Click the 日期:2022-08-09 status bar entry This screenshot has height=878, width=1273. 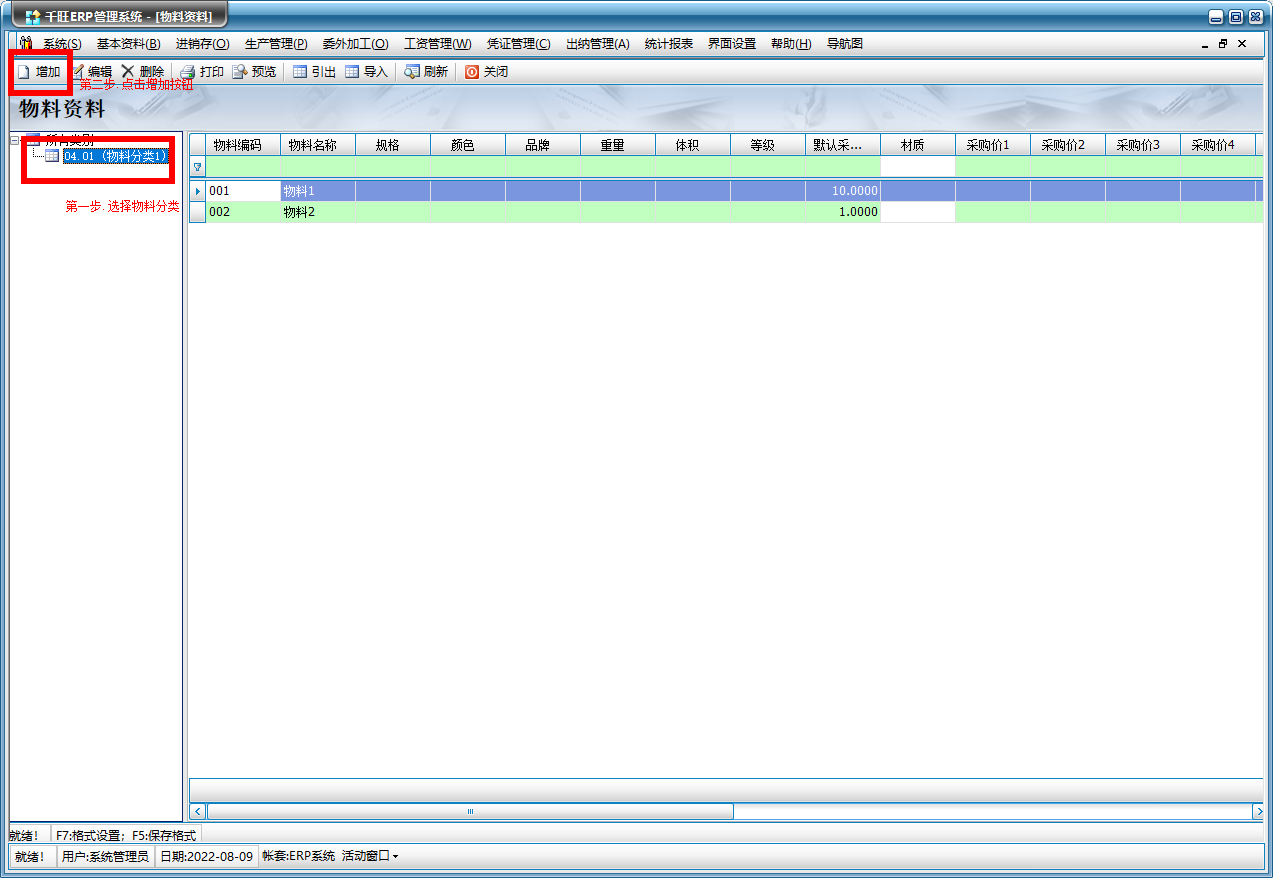click(206, 856)
